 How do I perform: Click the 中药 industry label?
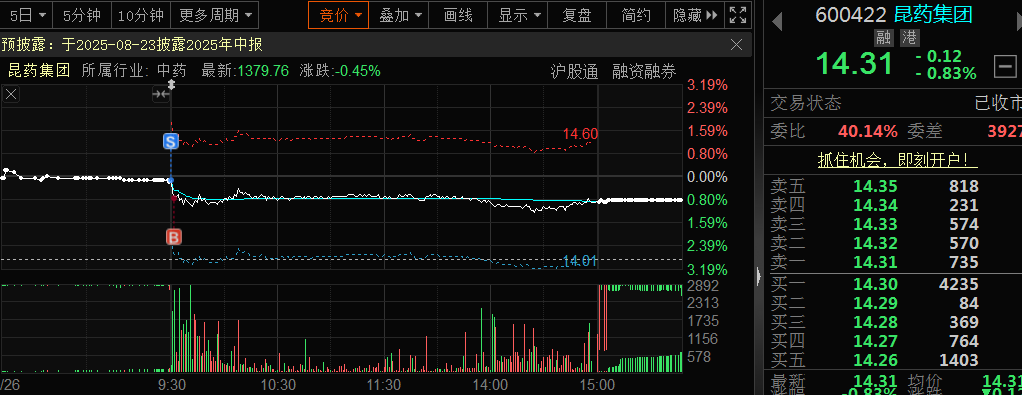171,70
